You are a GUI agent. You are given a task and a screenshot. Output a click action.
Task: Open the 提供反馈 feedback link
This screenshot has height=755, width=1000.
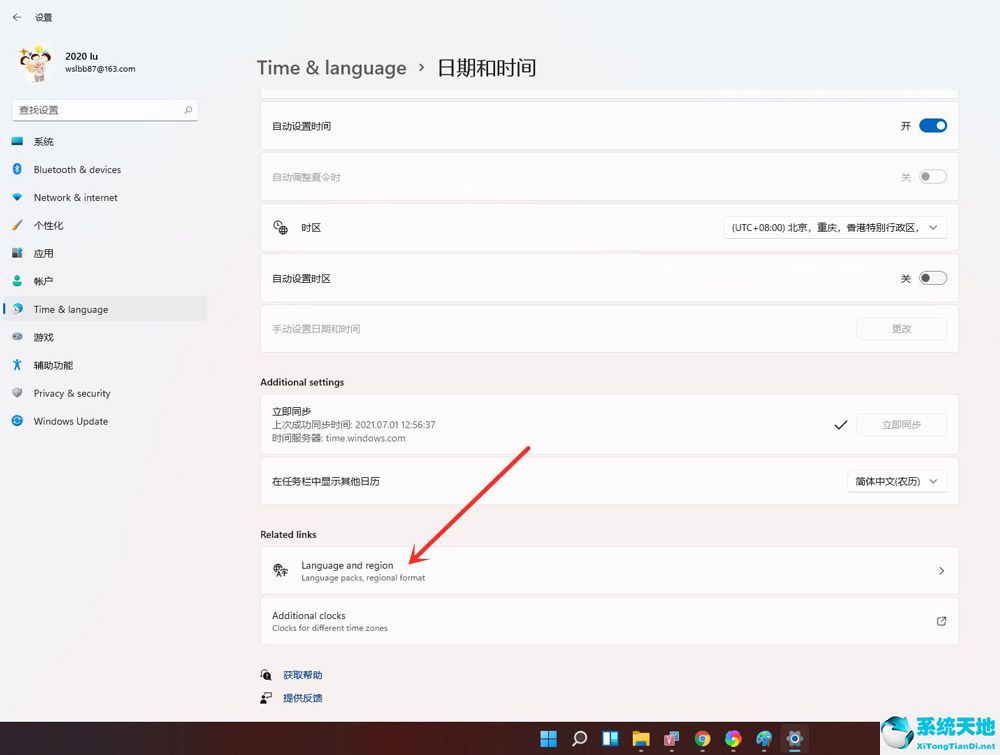click(x=303, y=697)
